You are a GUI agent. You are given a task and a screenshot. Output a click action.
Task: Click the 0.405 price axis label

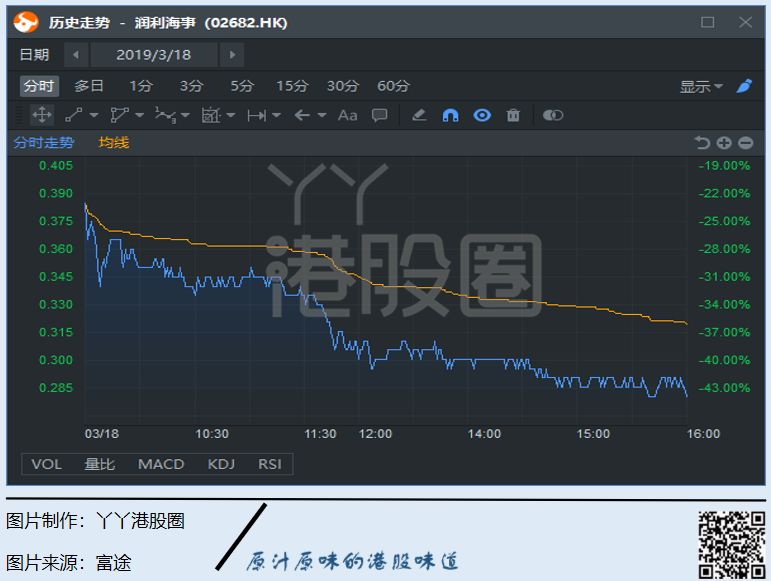point(56,166)
